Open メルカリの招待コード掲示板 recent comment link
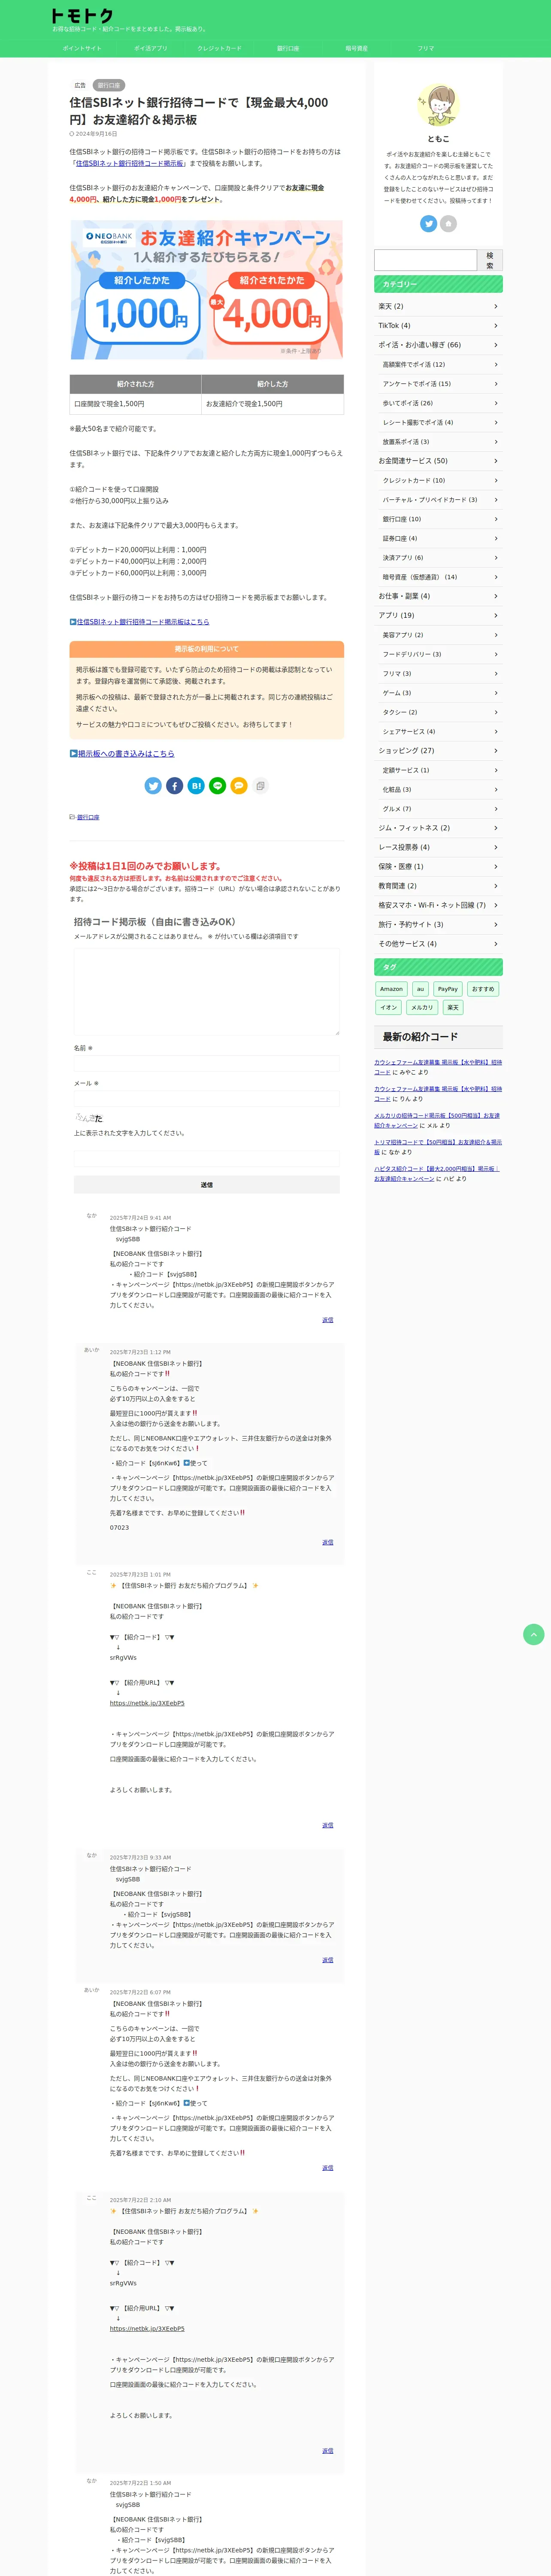 (x=437, y=1120)
